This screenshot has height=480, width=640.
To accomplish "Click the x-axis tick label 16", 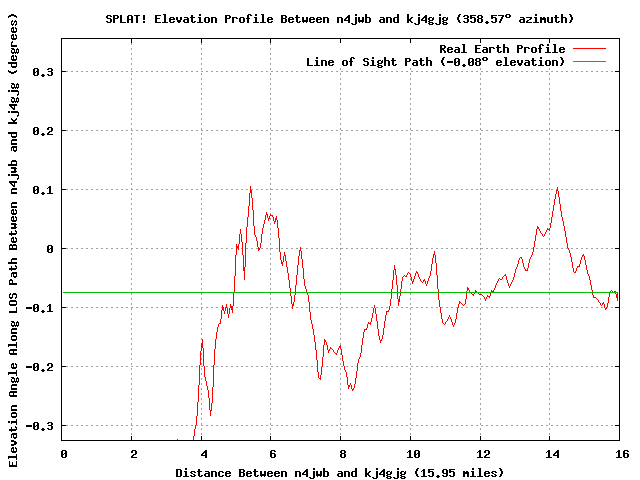I will click(x=622, y=454).
